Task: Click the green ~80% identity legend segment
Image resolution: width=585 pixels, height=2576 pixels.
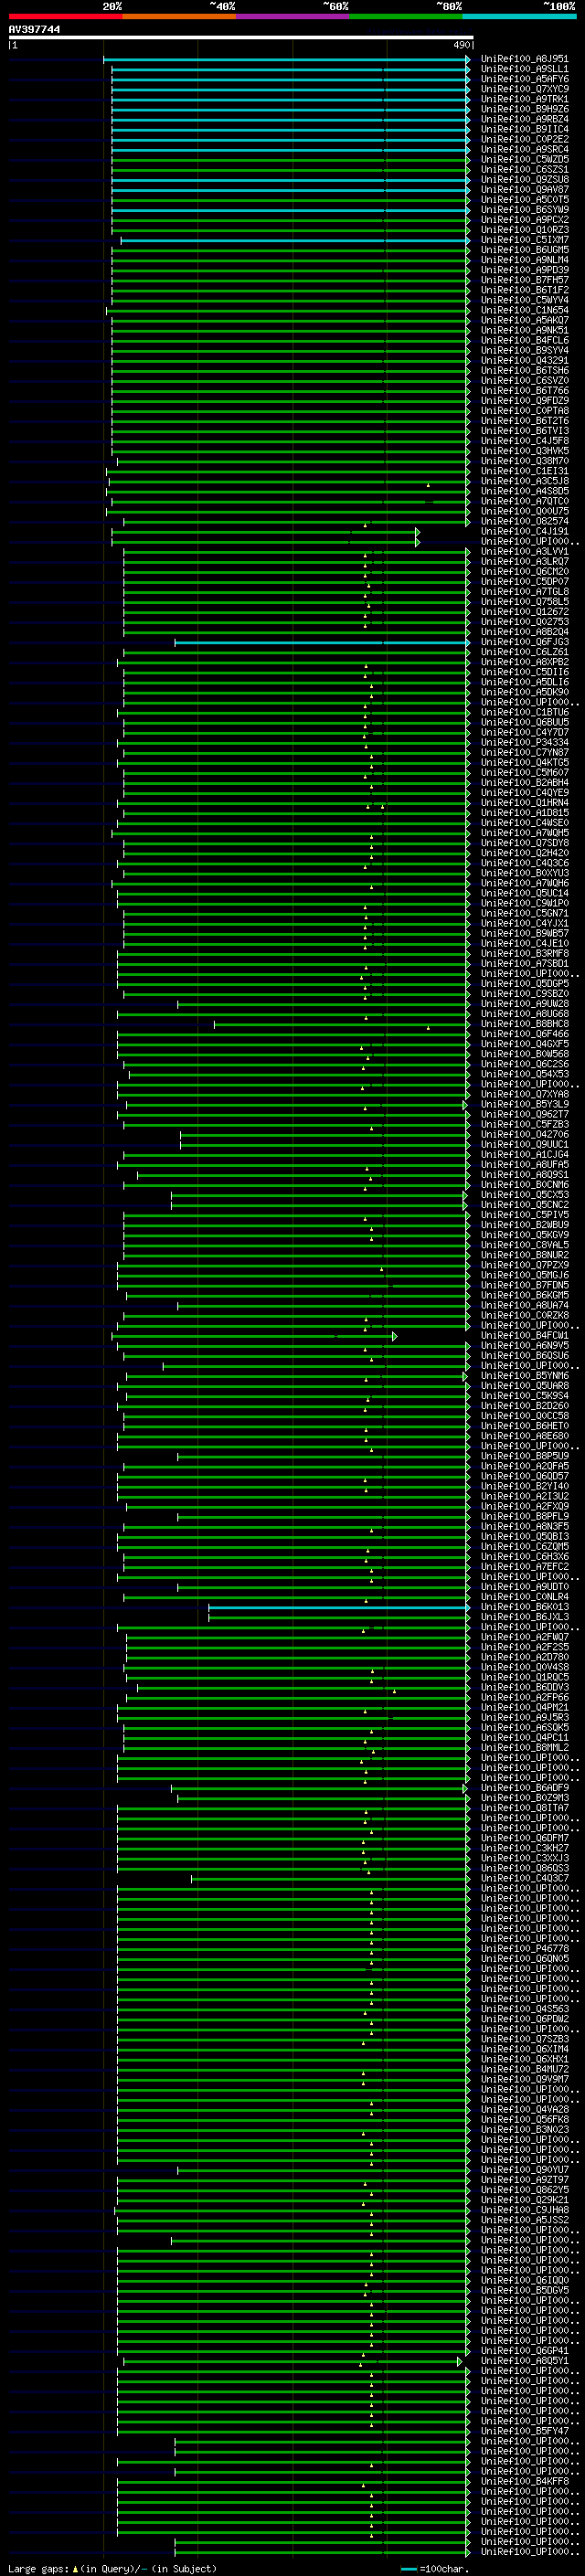Action: (x=406, y=16)
